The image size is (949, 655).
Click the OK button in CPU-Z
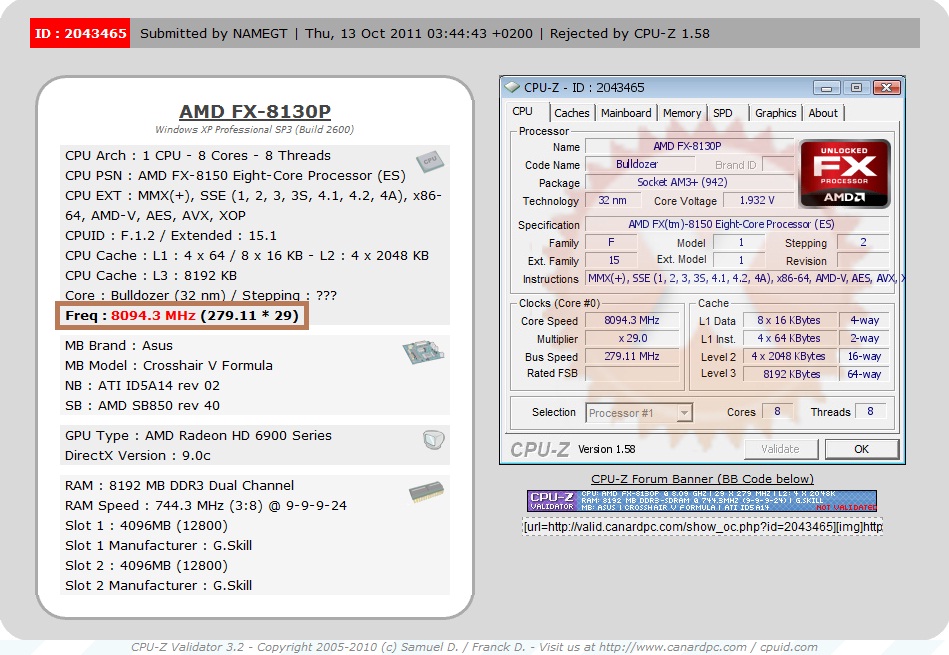pos(861,449)
